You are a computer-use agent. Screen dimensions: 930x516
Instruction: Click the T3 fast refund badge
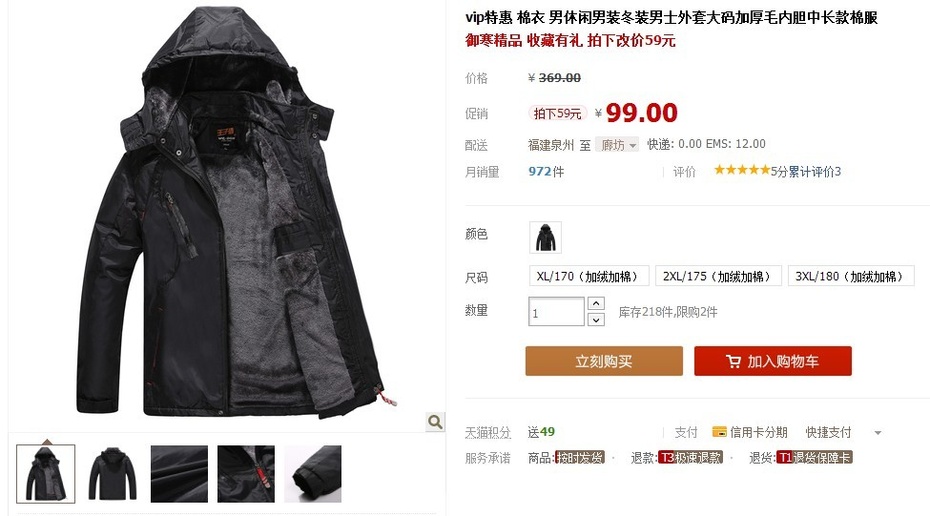click(x=690, y=457)
